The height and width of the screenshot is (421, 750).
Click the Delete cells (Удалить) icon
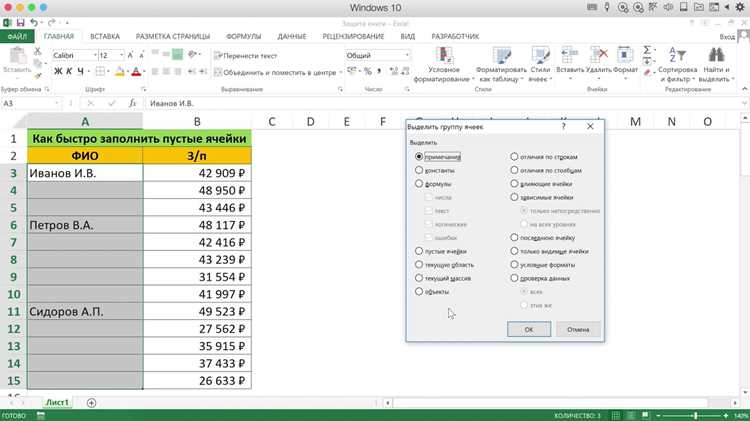coord(598,55)
